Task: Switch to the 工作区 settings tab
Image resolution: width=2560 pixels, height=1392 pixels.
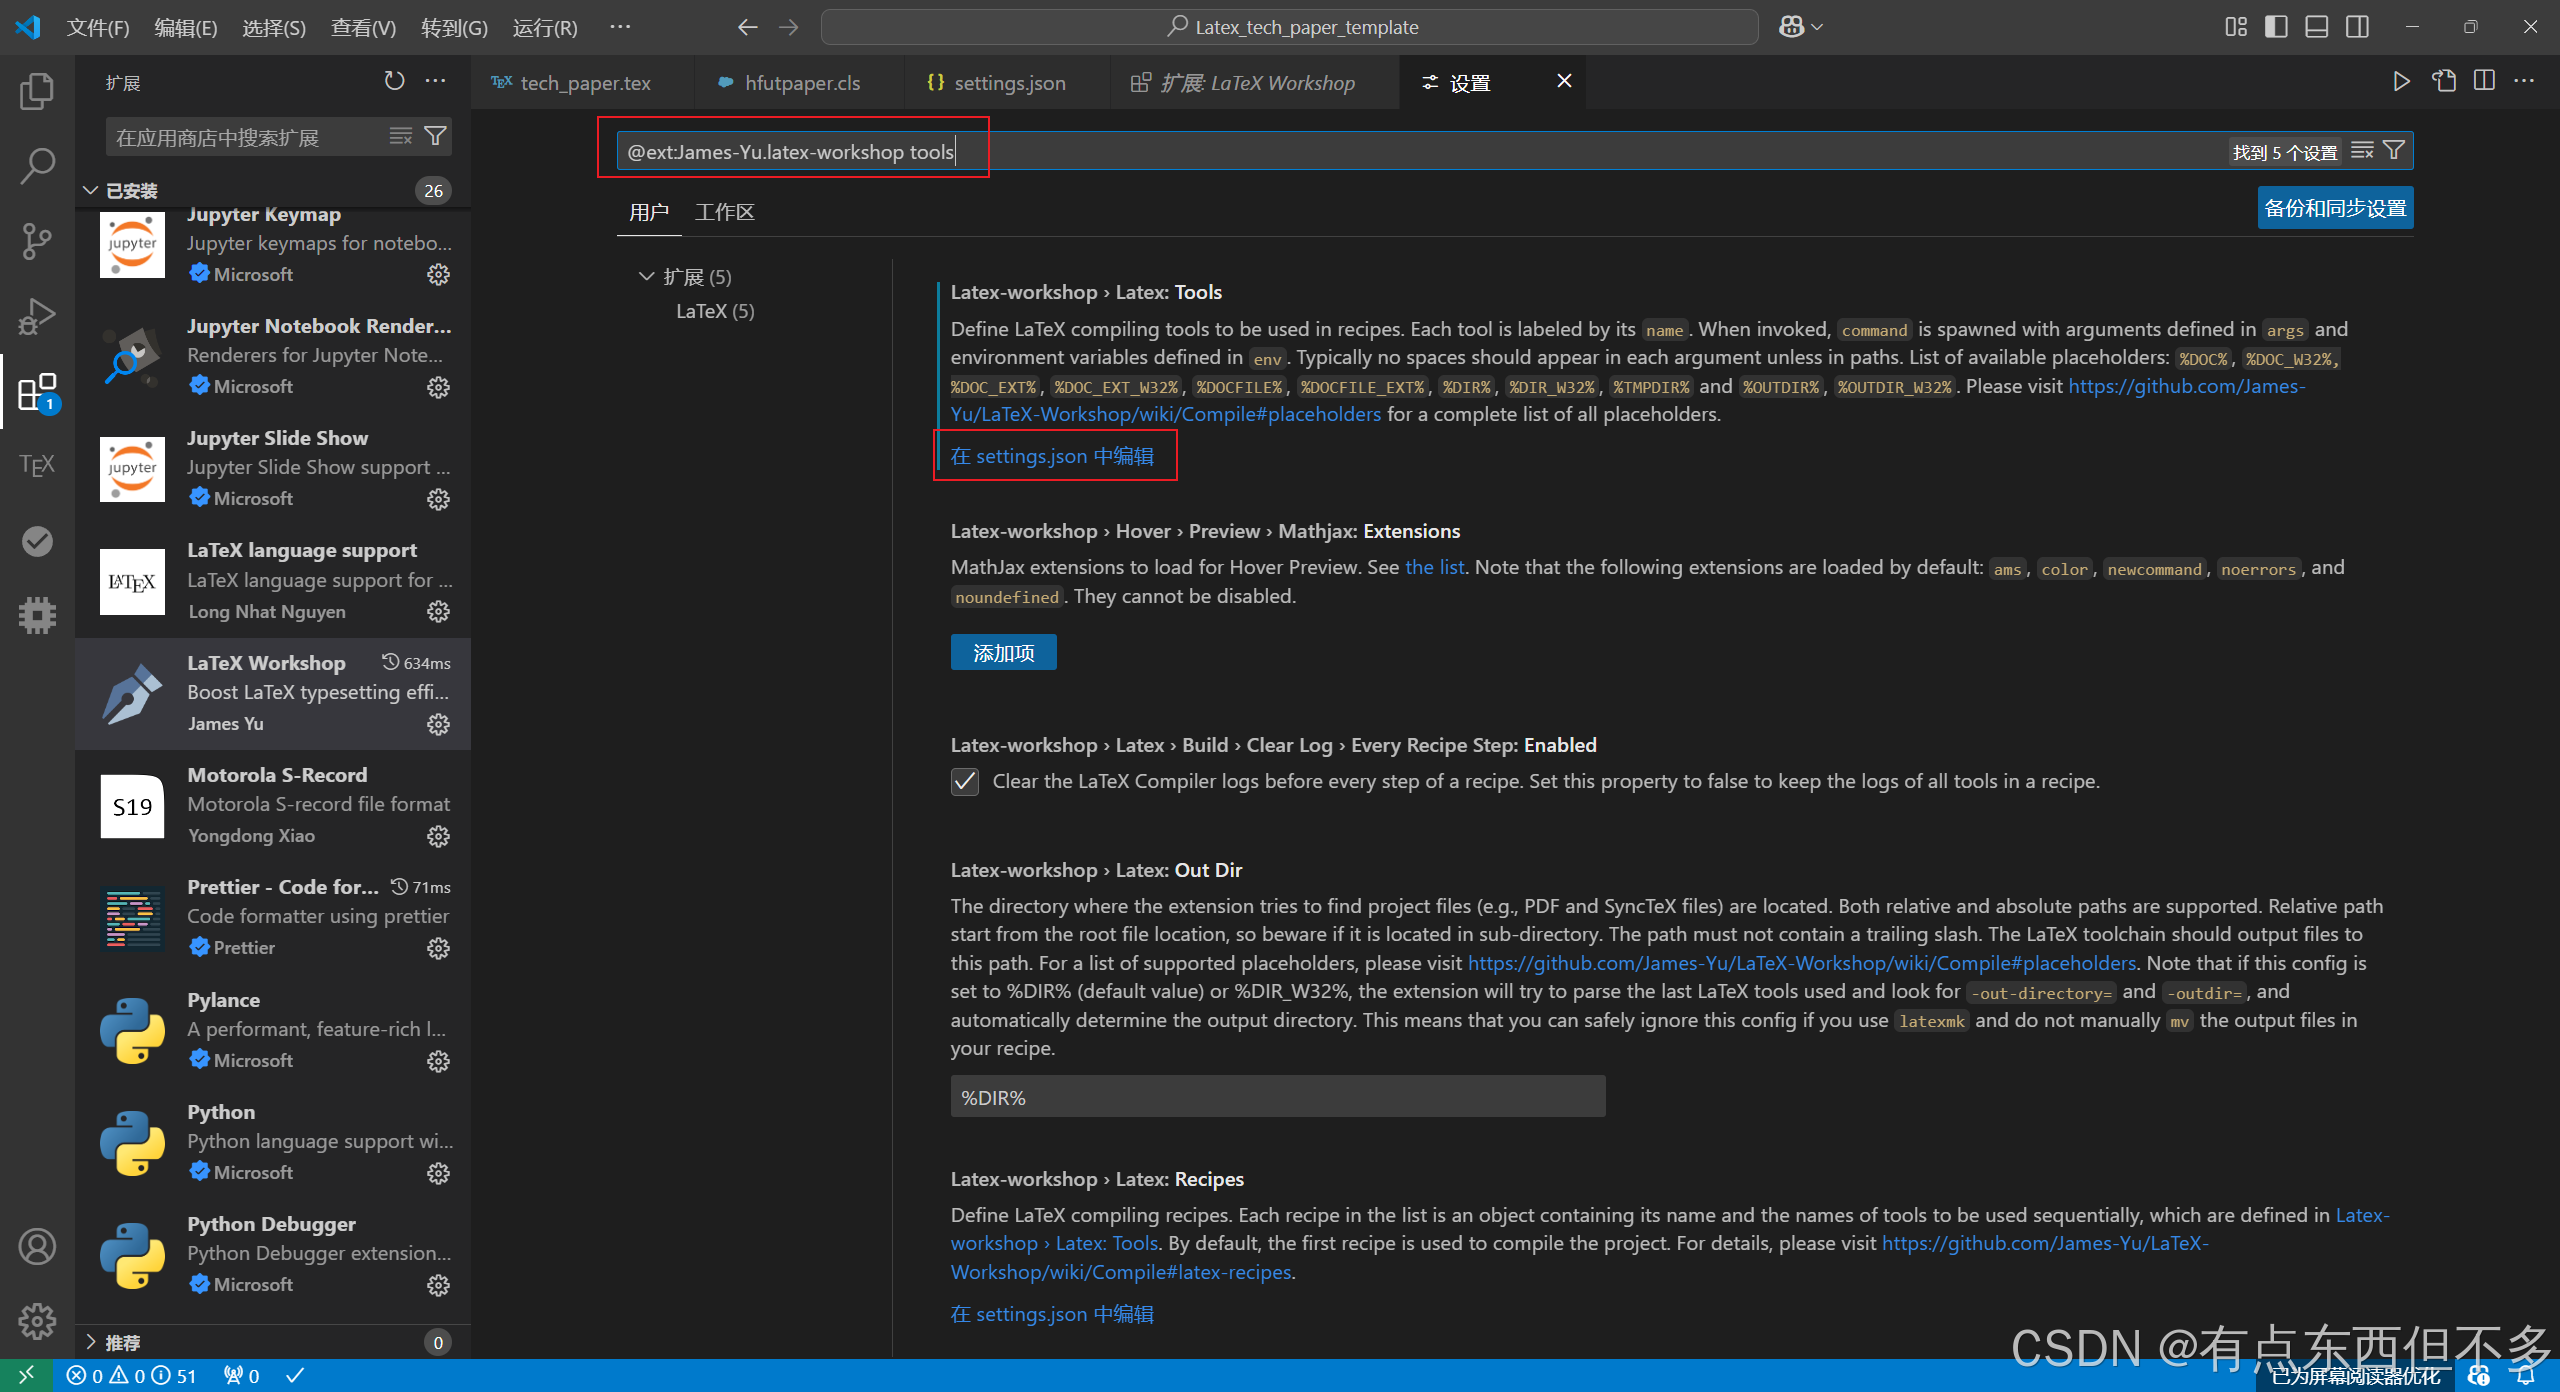Action: tap(724, 212)
